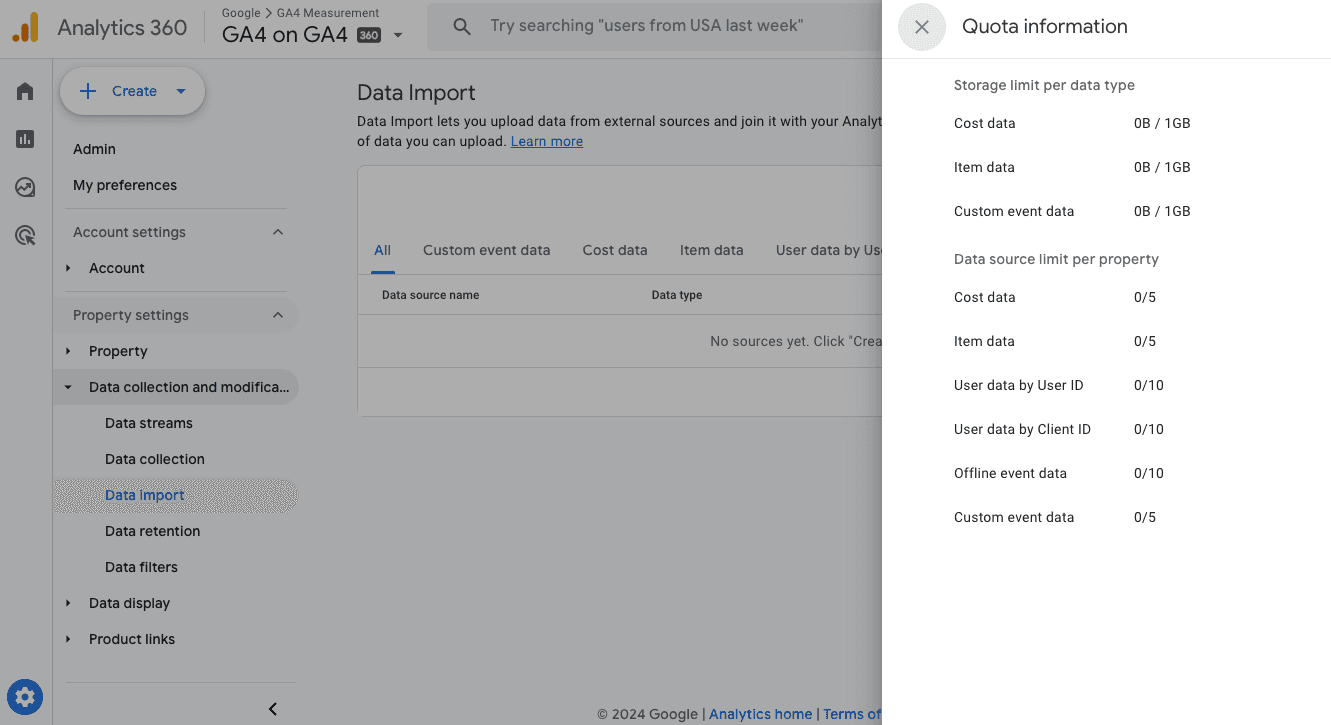Open the Advertising icon in left rail

25,236
